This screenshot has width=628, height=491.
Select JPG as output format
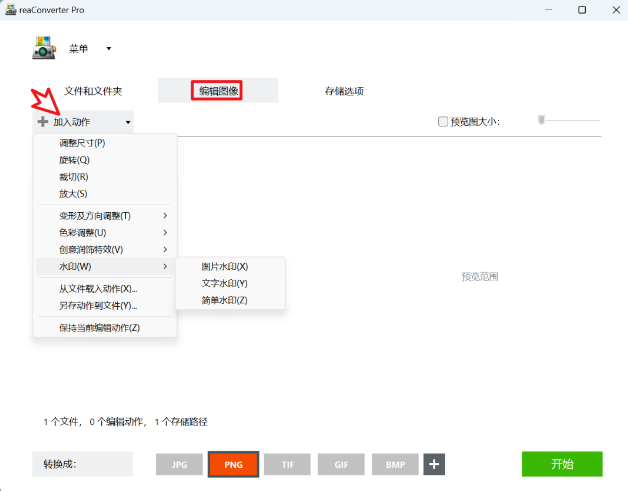[179, 465]
